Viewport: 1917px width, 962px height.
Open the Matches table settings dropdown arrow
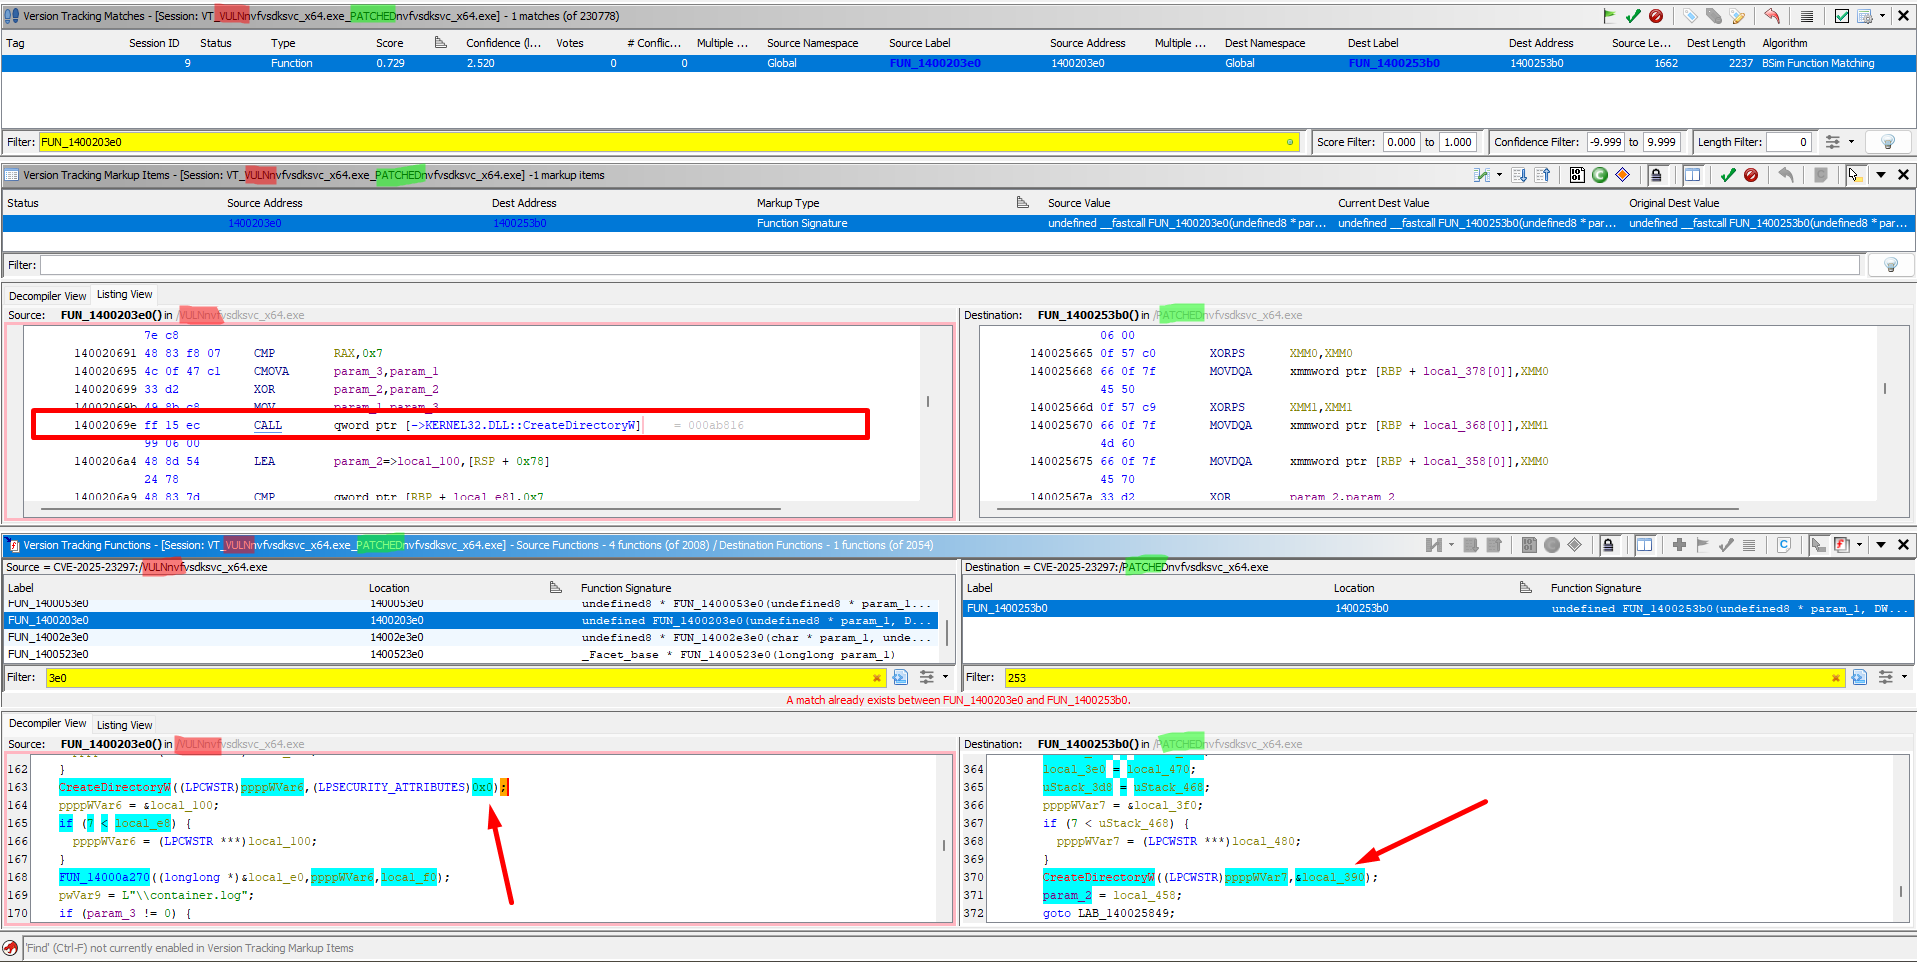pyautogui.click(x=1882, y=16)
